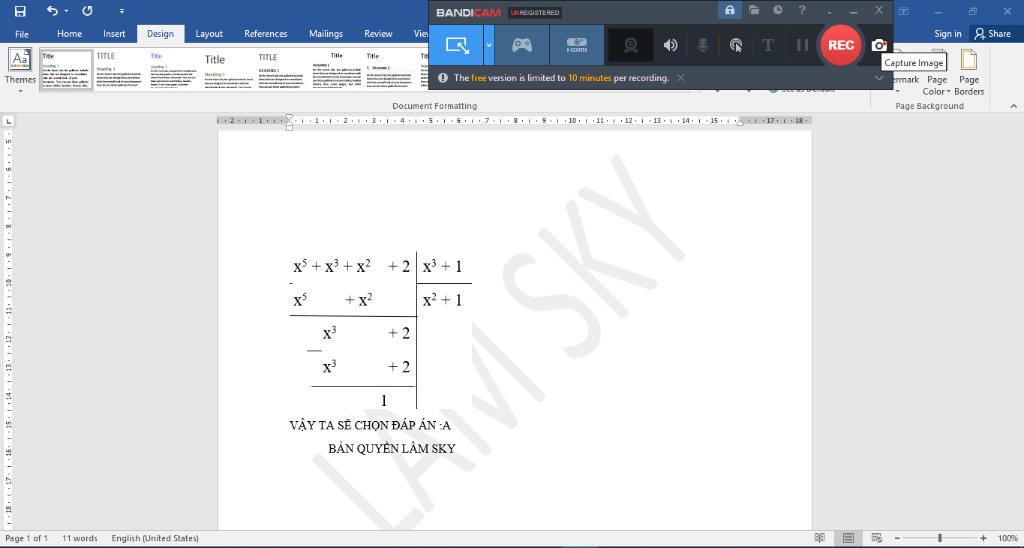Switch to the Layout tab

(209, 34)
